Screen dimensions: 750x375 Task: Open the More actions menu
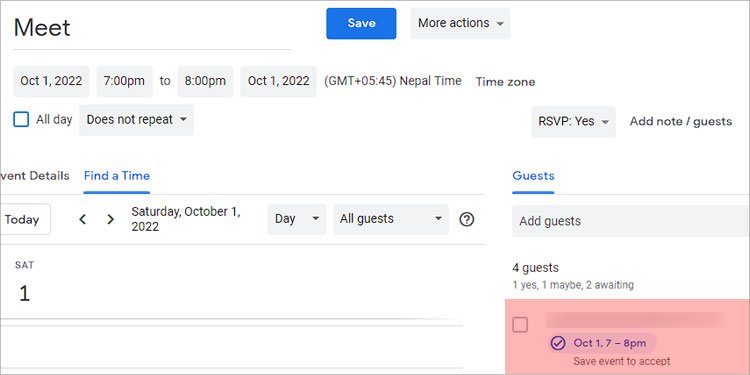[460, 23]
